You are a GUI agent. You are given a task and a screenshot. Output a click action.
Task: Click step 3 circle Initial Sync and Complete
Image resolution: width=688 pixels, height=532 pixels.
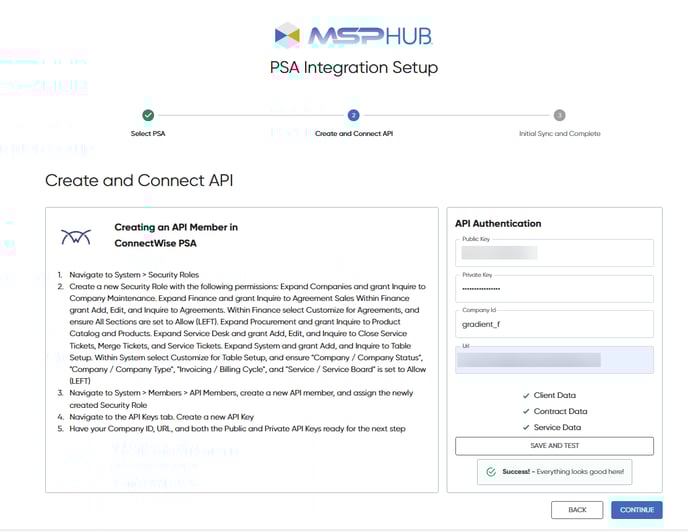pos(559,115)
